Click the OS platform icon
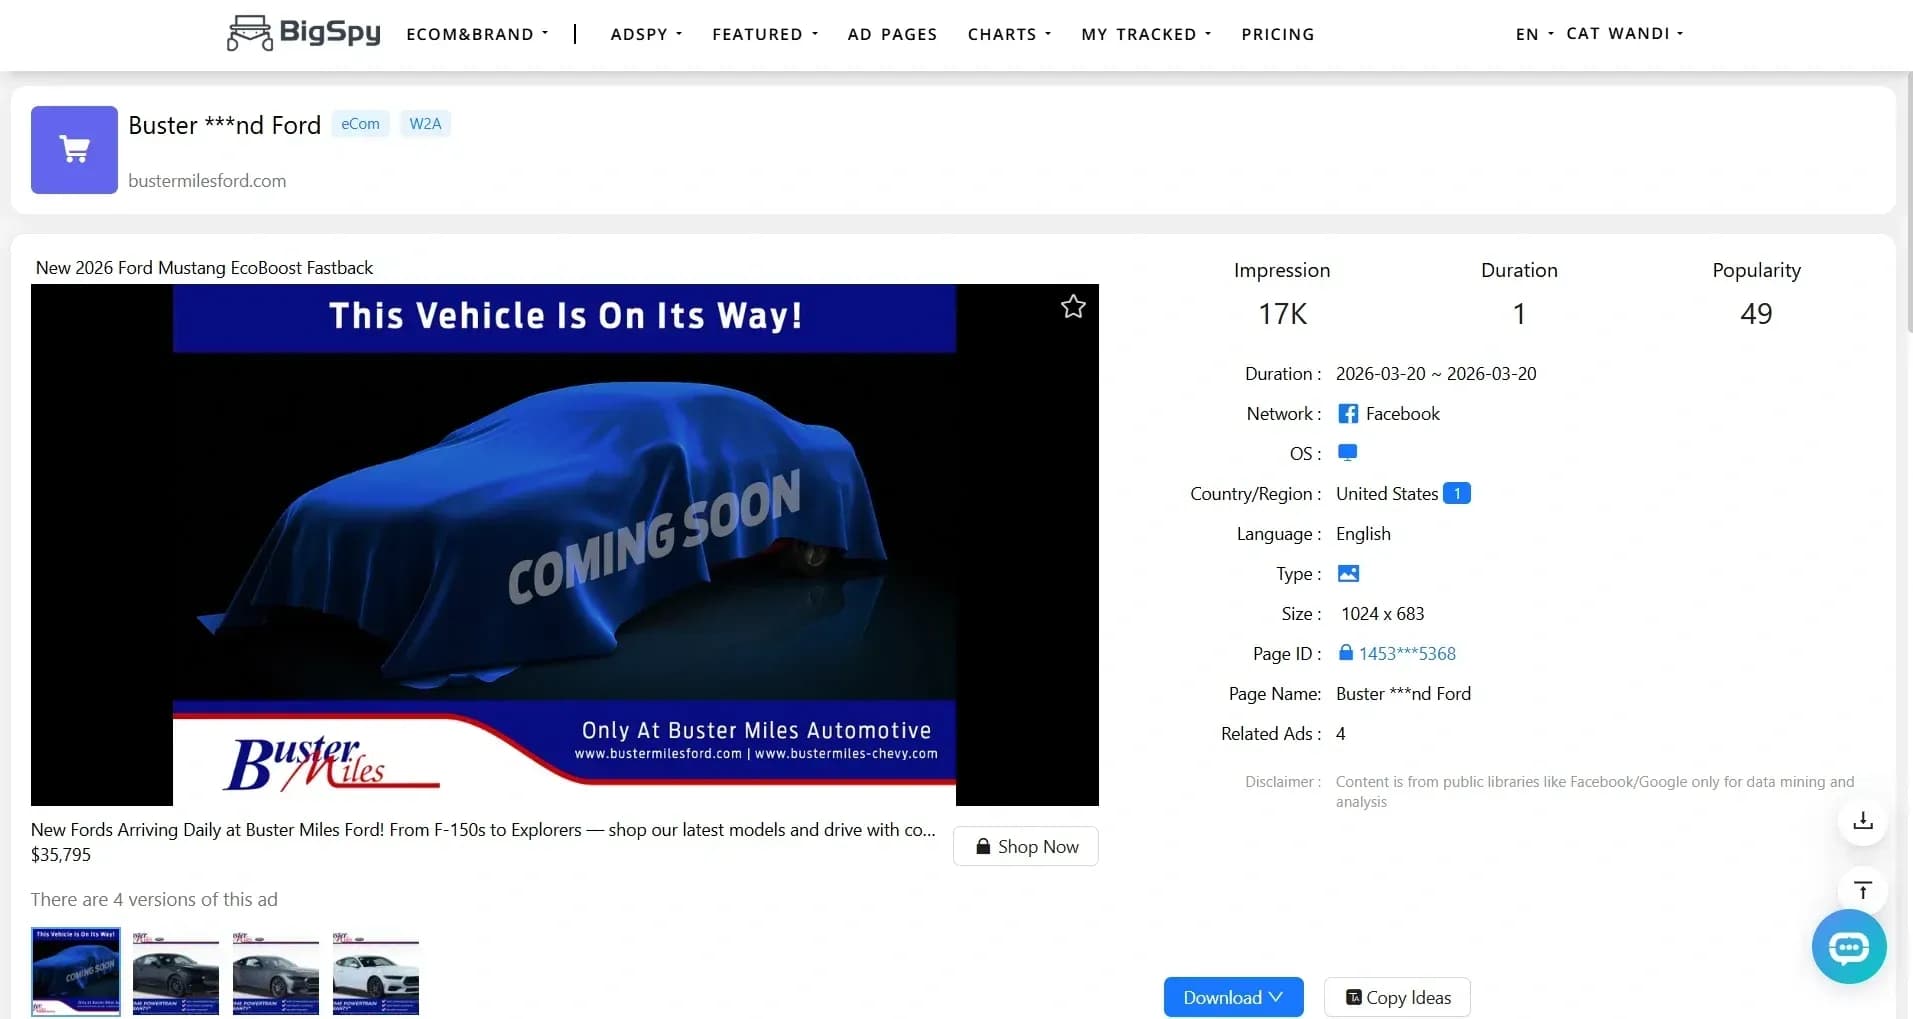 tap(1346, 452)
